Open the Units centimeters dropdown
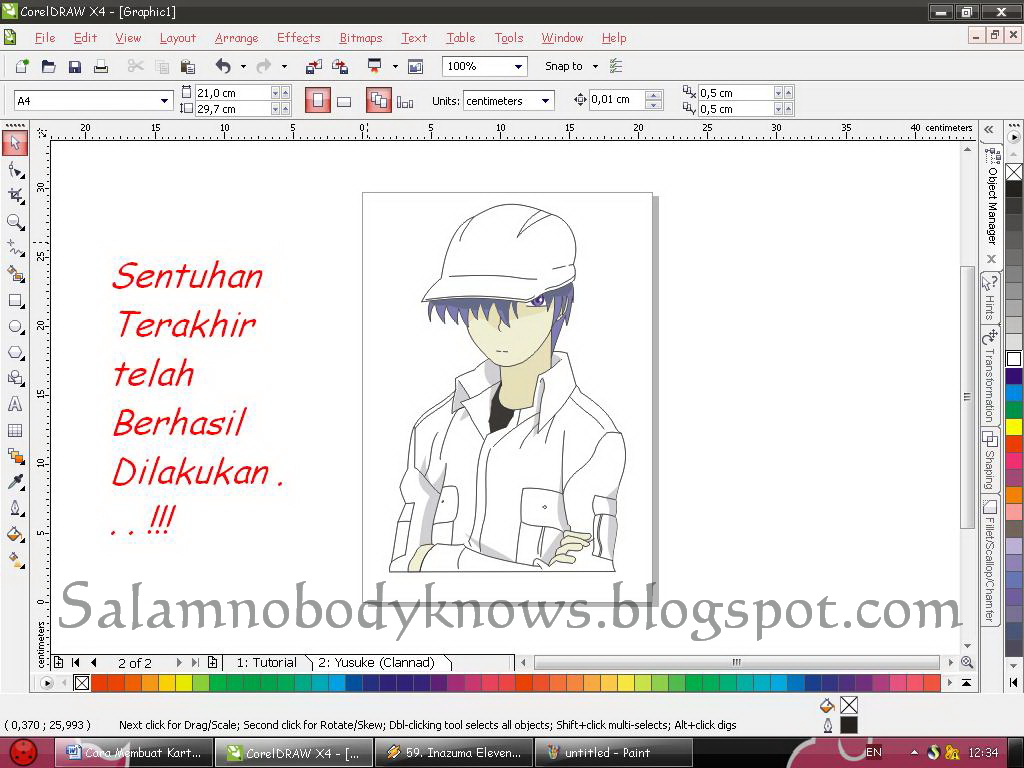The height and width of the screenshot is (768, 1024). 545,101
